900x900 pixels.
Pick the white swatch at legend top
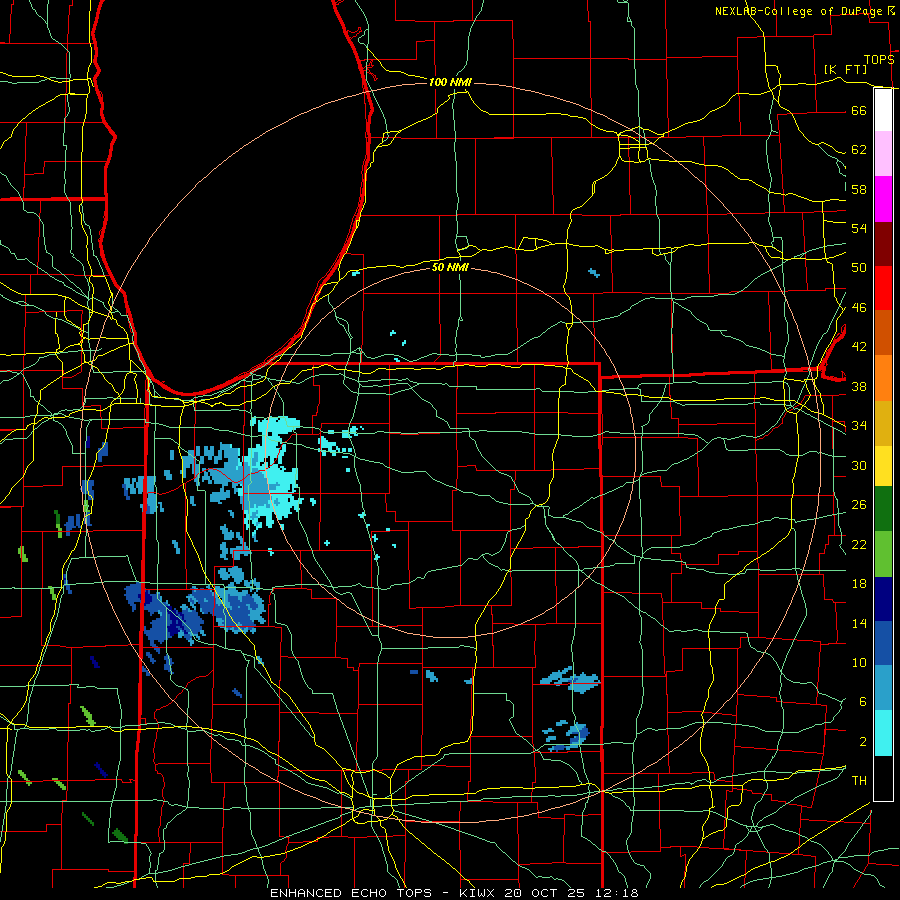click(883, 110)
